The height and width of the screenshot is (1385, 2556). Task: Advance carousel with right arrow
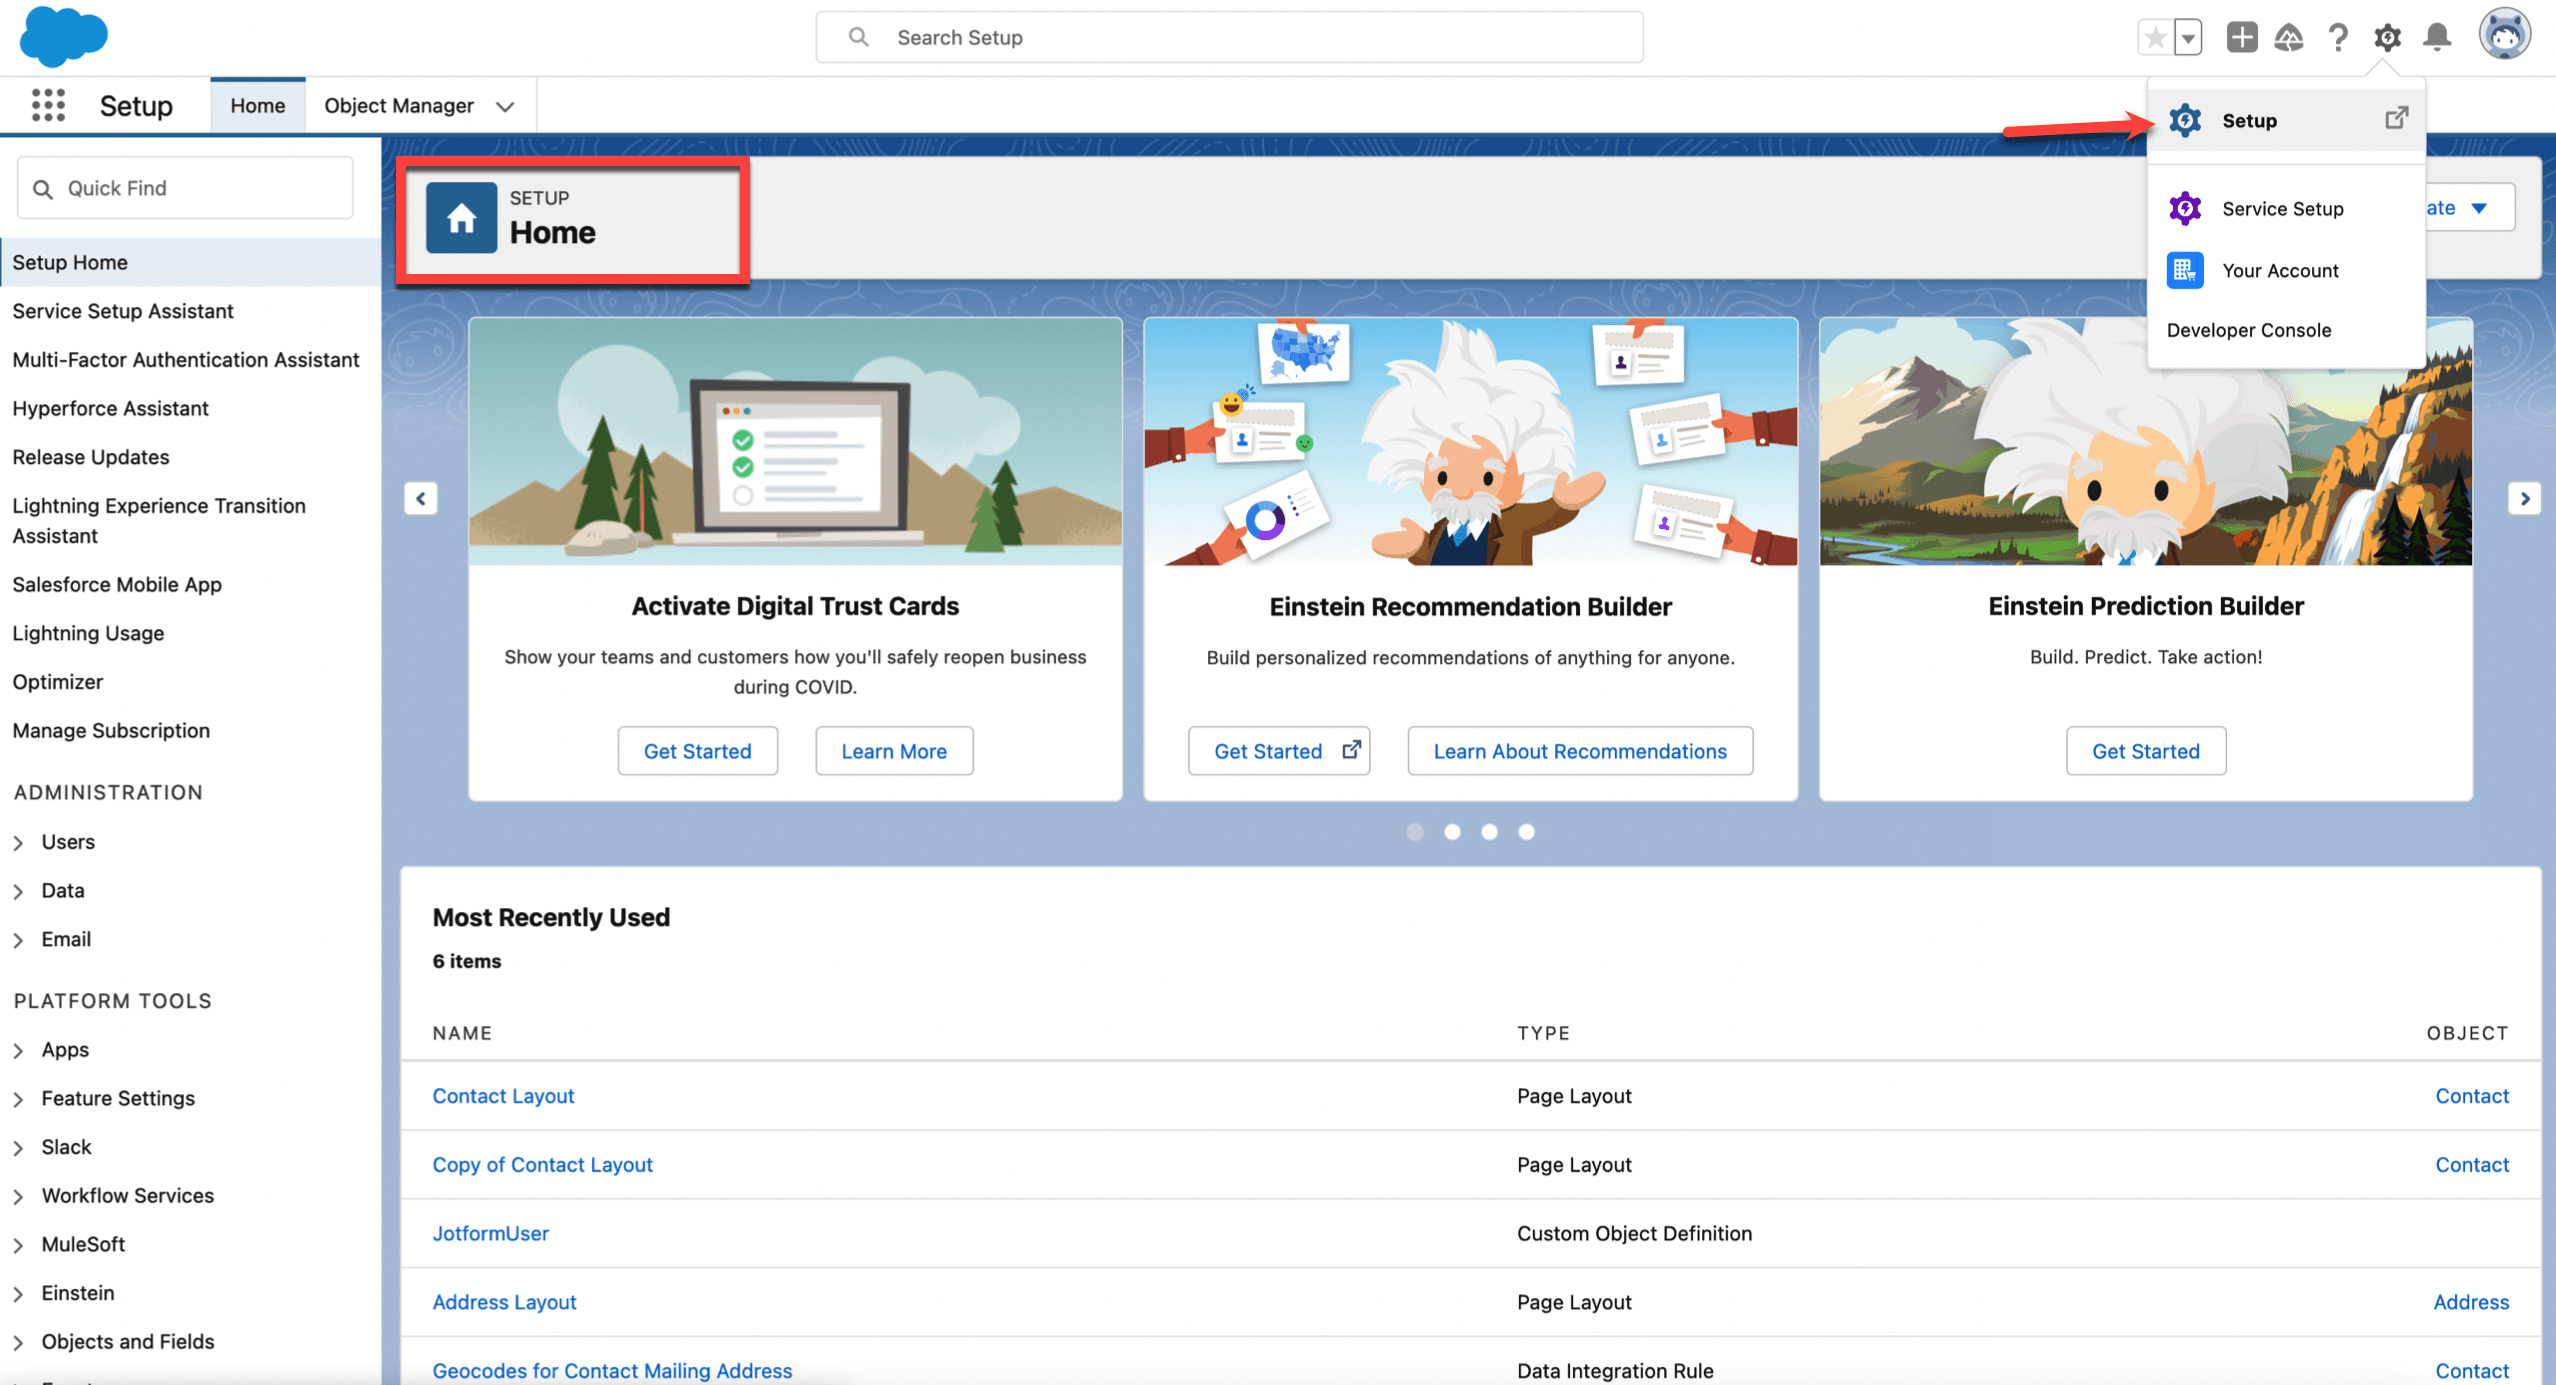2524,498
